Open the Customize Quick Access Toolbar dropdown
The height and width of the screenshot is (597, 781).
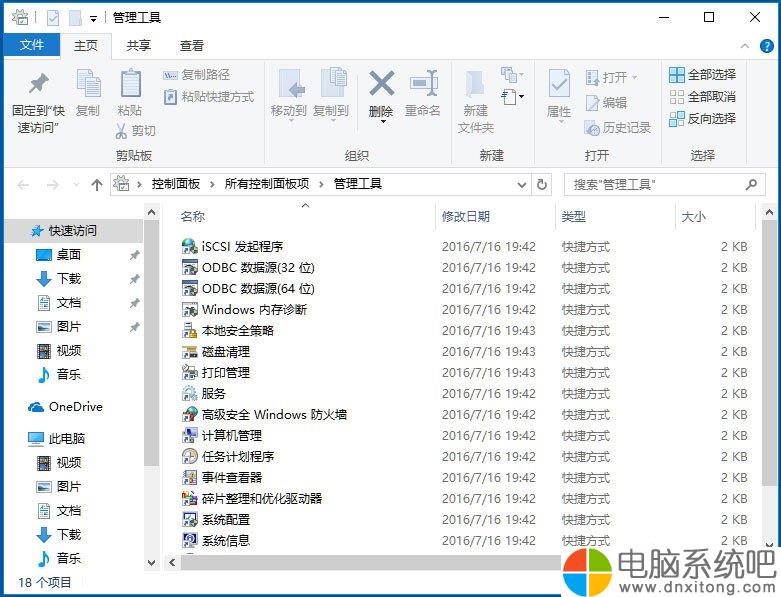click(93, 19)
